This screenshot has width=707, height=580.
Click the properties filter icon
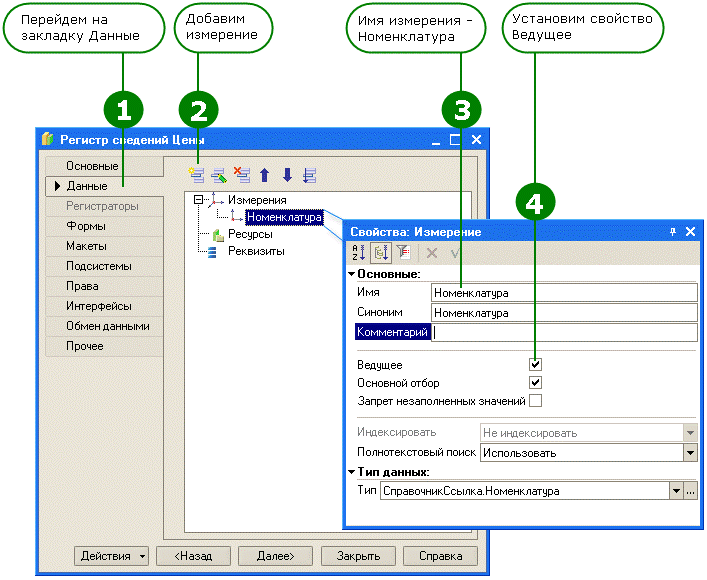pos(403,254)
